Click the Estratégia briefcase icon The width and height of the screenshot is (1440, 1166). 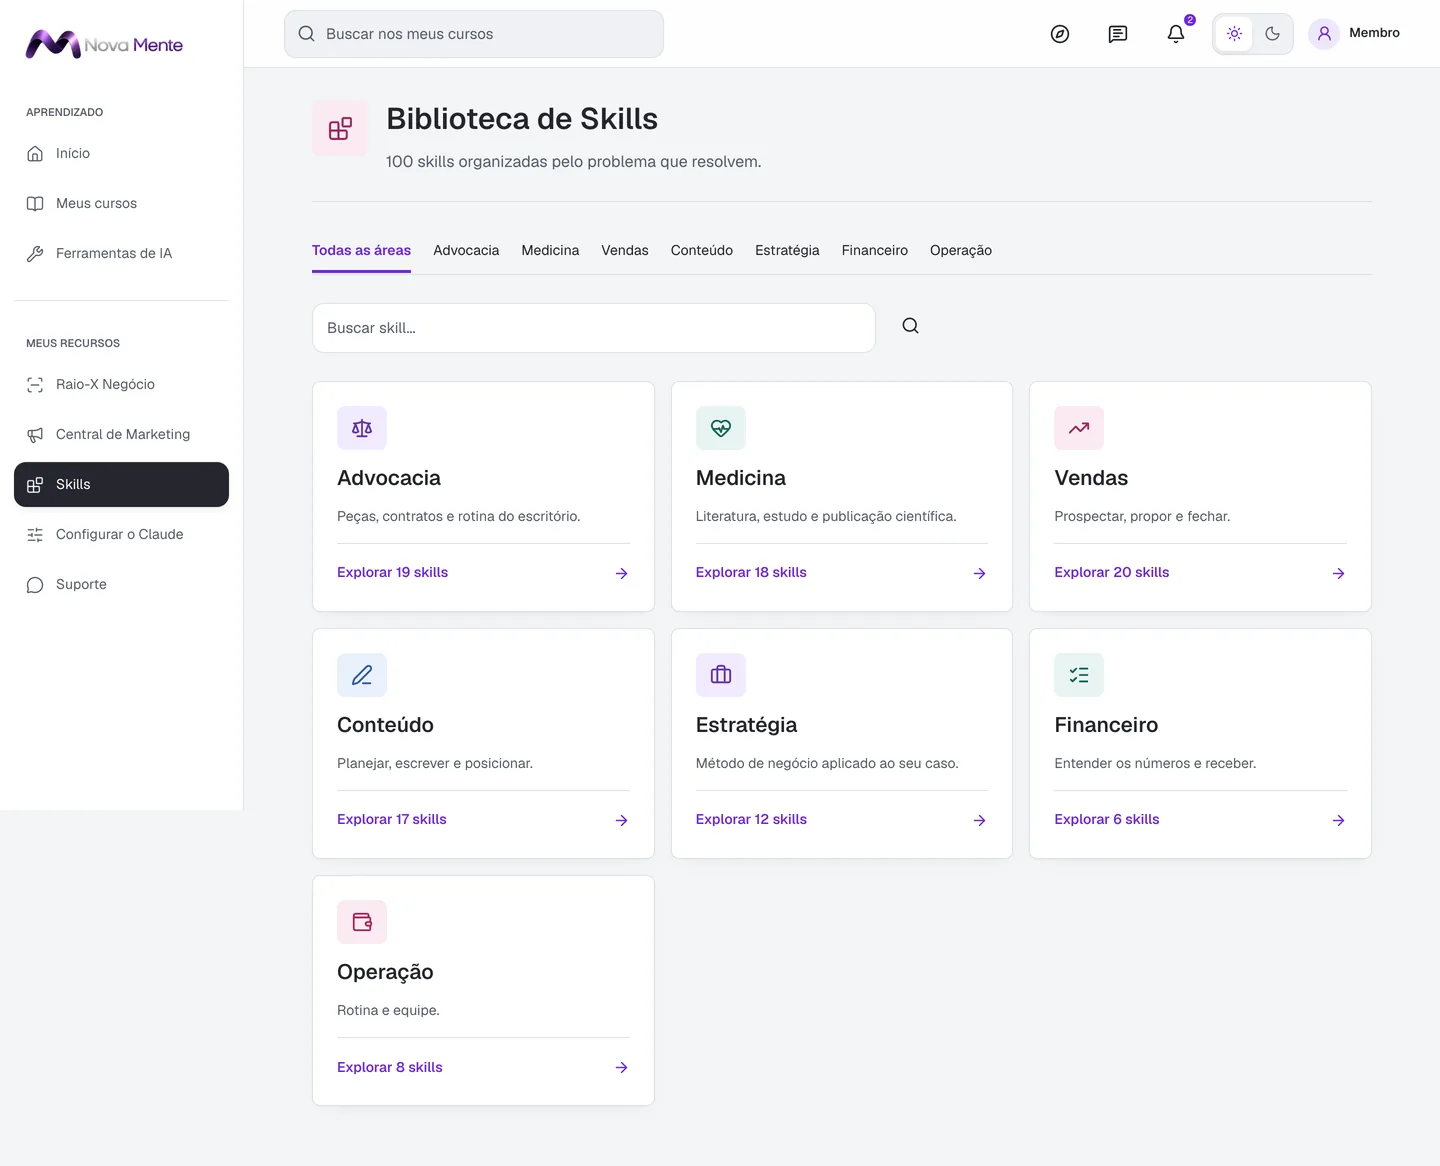[x=721, y=675]
